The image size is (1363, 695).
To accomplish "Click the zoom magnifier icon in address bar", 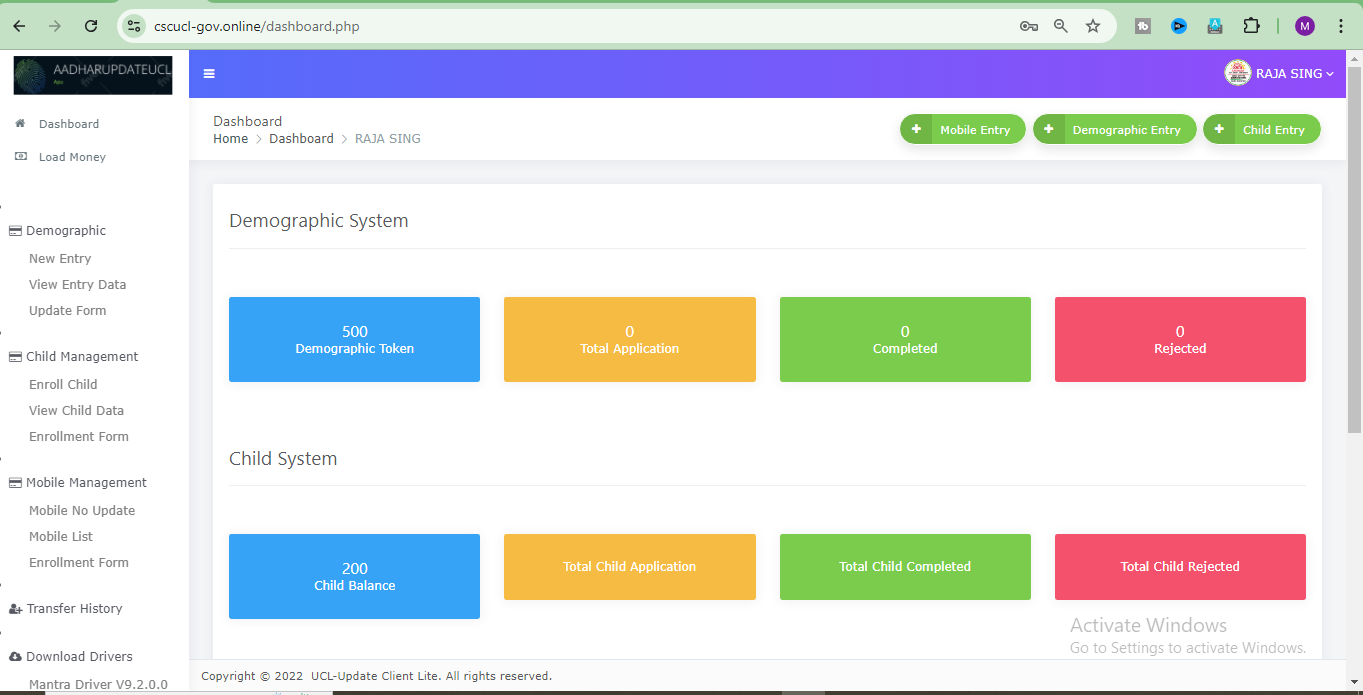I will [x=1061, y=26].
